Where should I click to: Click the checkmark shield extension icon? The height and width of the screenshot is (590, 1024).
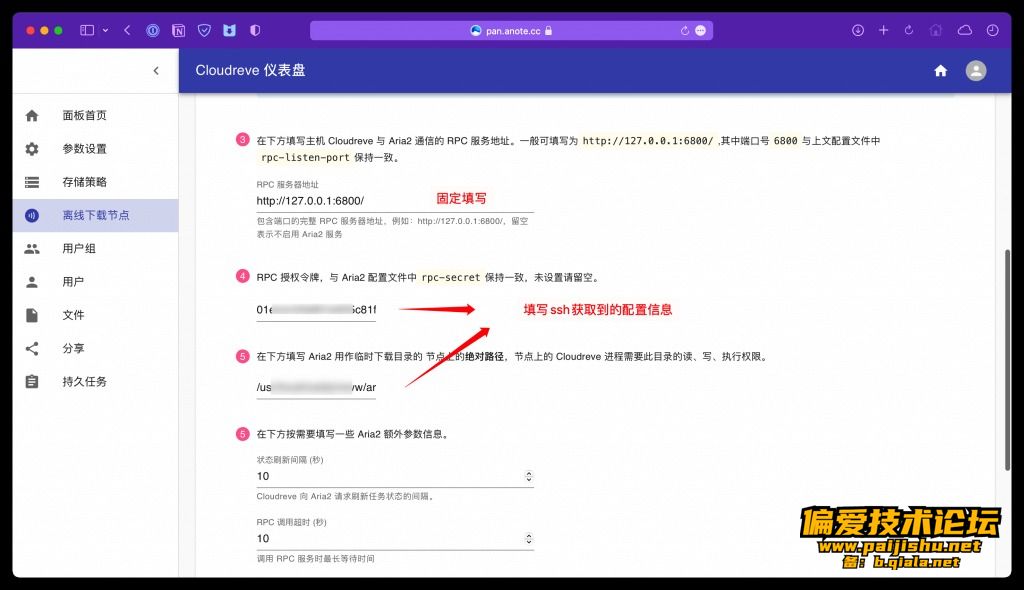pos(204,30)
